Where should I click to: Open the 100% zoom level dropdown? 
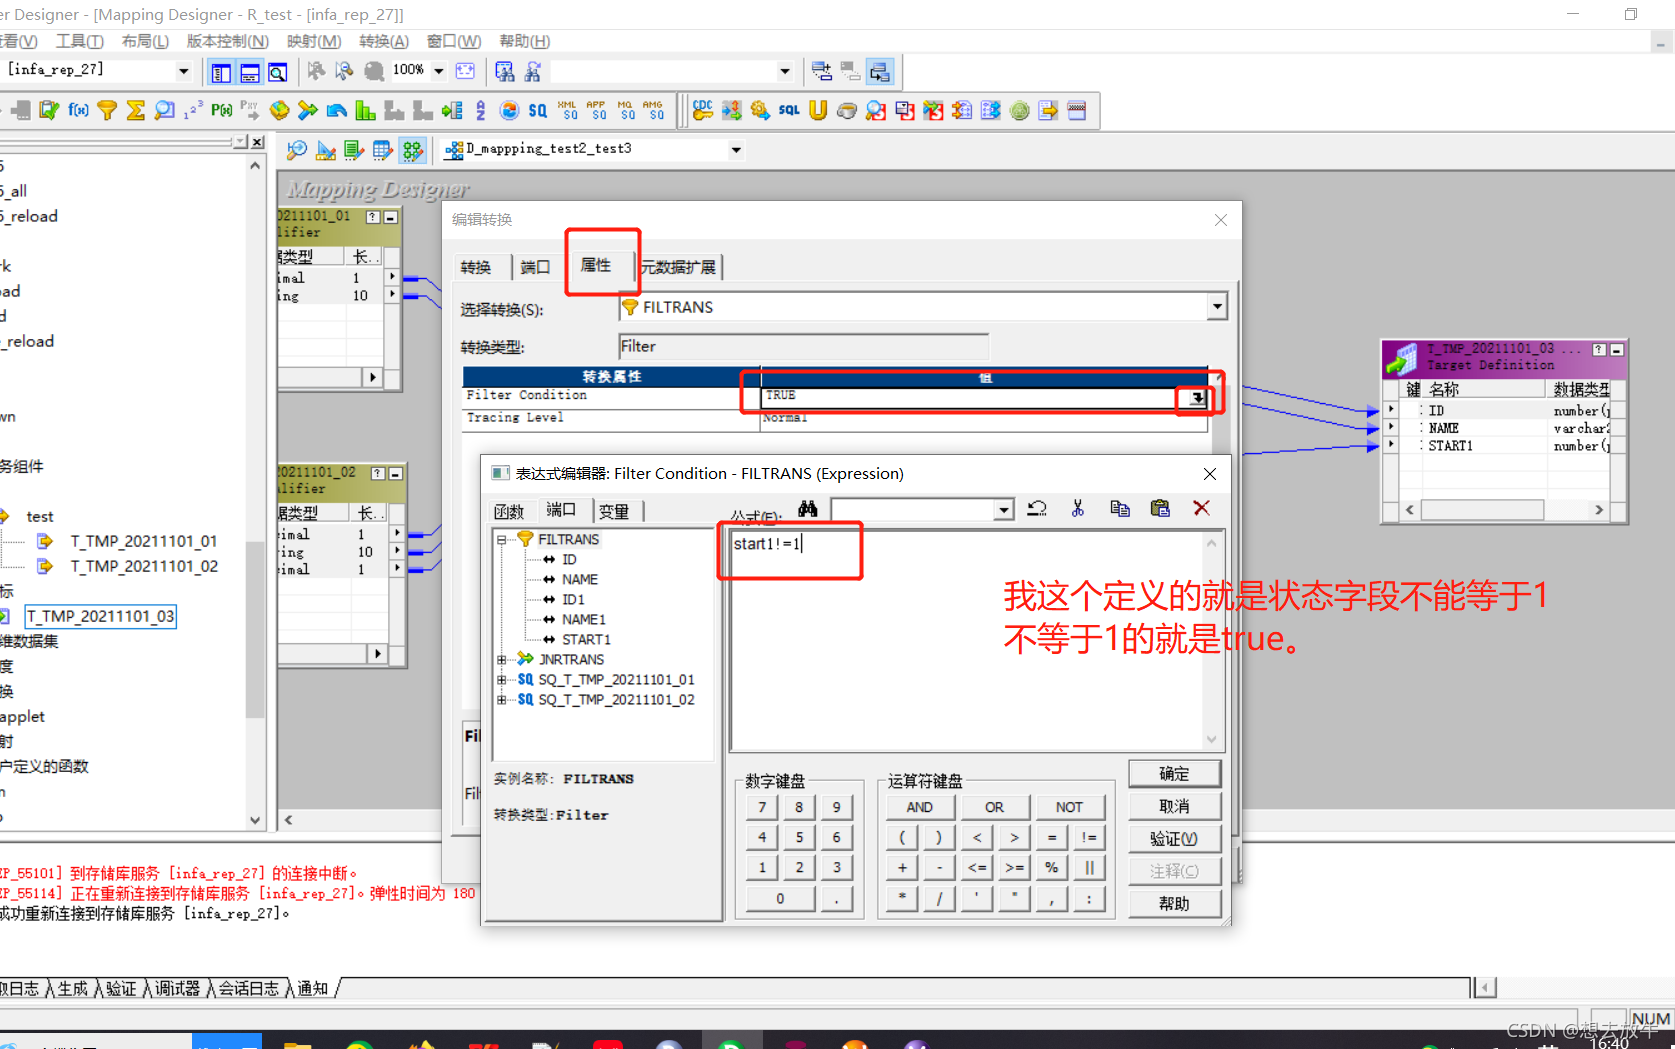(439, 71)
